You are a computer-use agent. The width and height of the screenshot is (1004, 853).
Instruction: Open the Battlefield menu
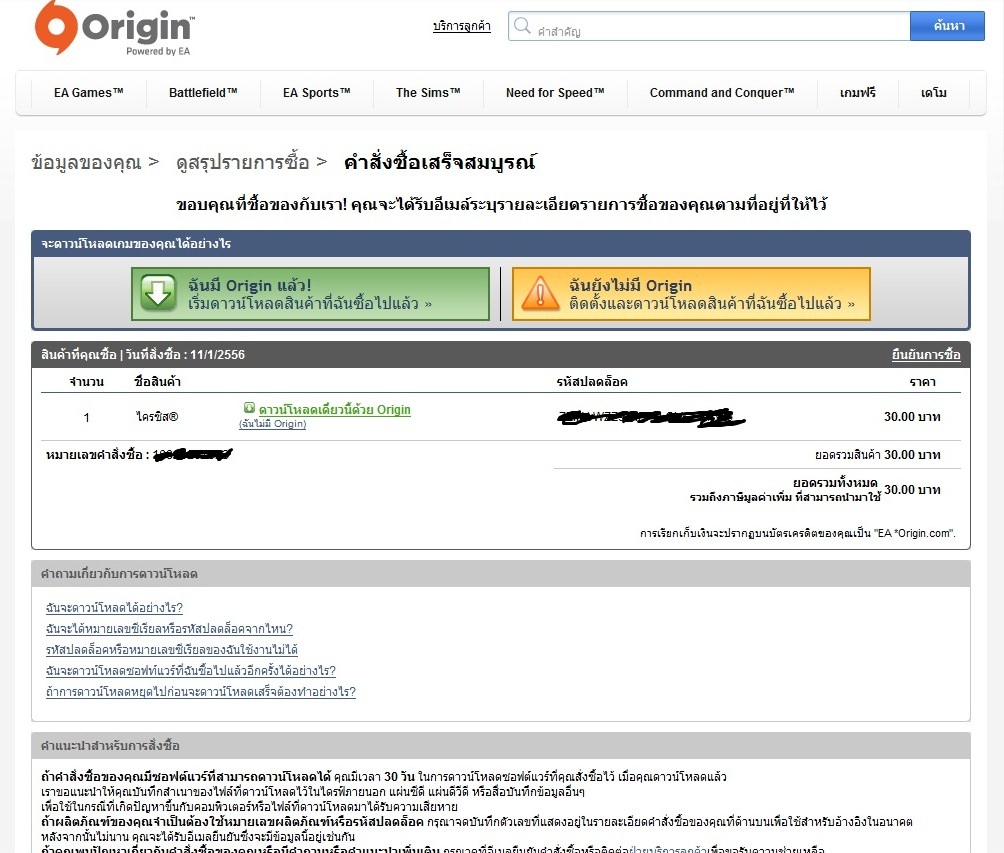pos(203,93)
